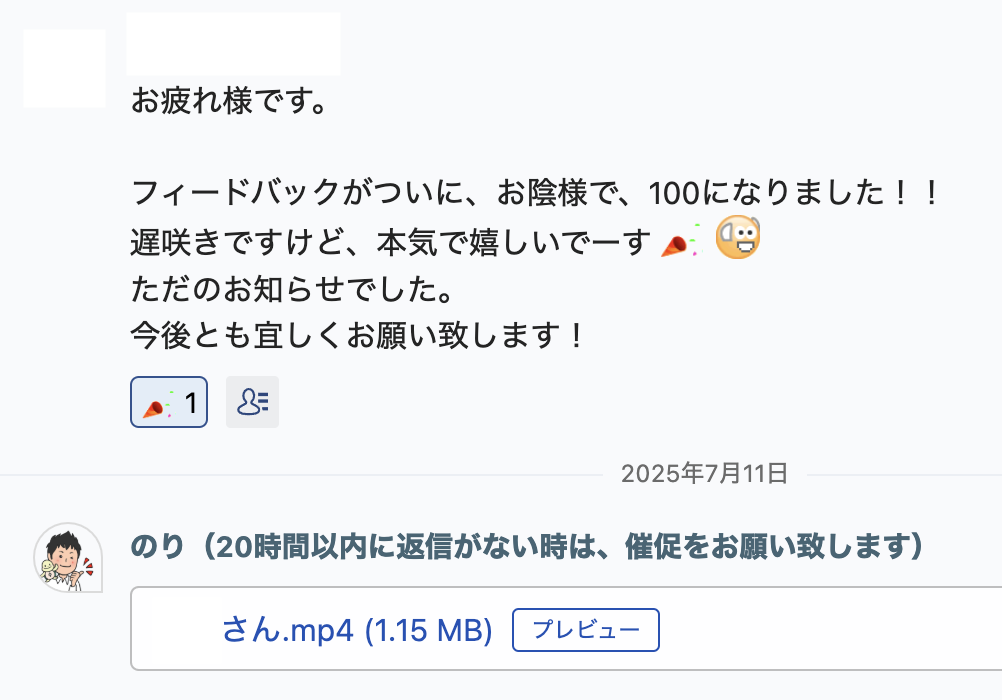Click sender name のり(20時間以内に返信がない時は…)
The image size is (1002, 700).
point(527,547)
